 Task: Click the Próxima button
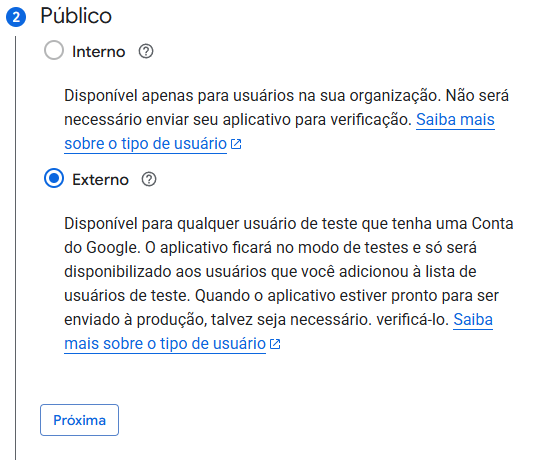(x=79, y=420)
